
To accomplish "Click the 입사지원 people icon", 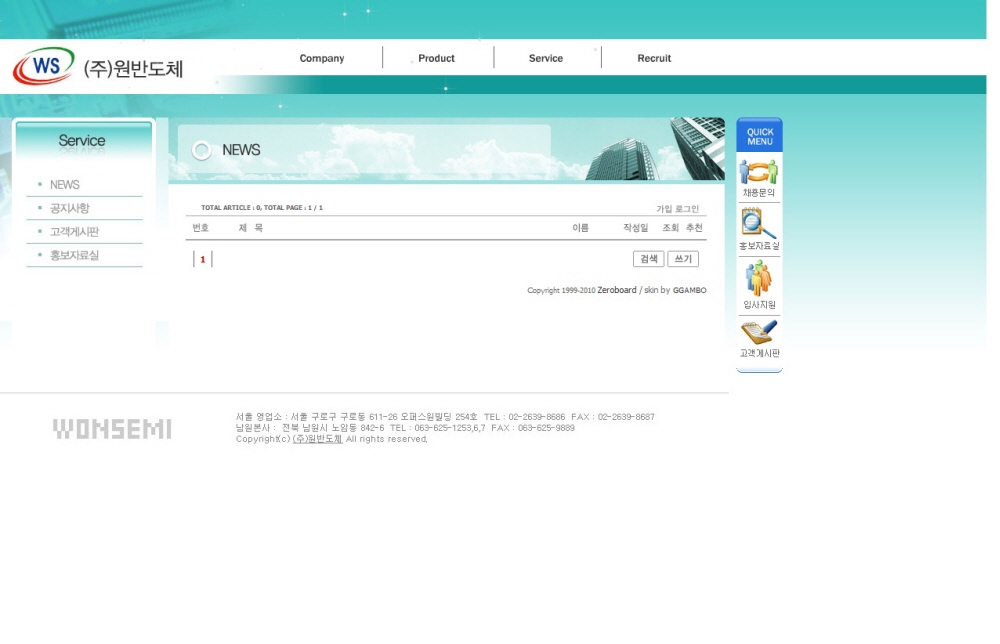I will pyautogui.click(x=759, y=279).
